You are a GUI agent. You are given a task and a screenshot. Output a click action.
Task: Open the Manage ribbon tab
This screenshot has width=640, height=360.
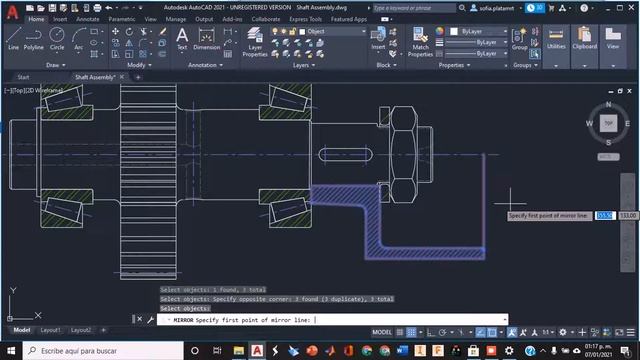(176, 19)
